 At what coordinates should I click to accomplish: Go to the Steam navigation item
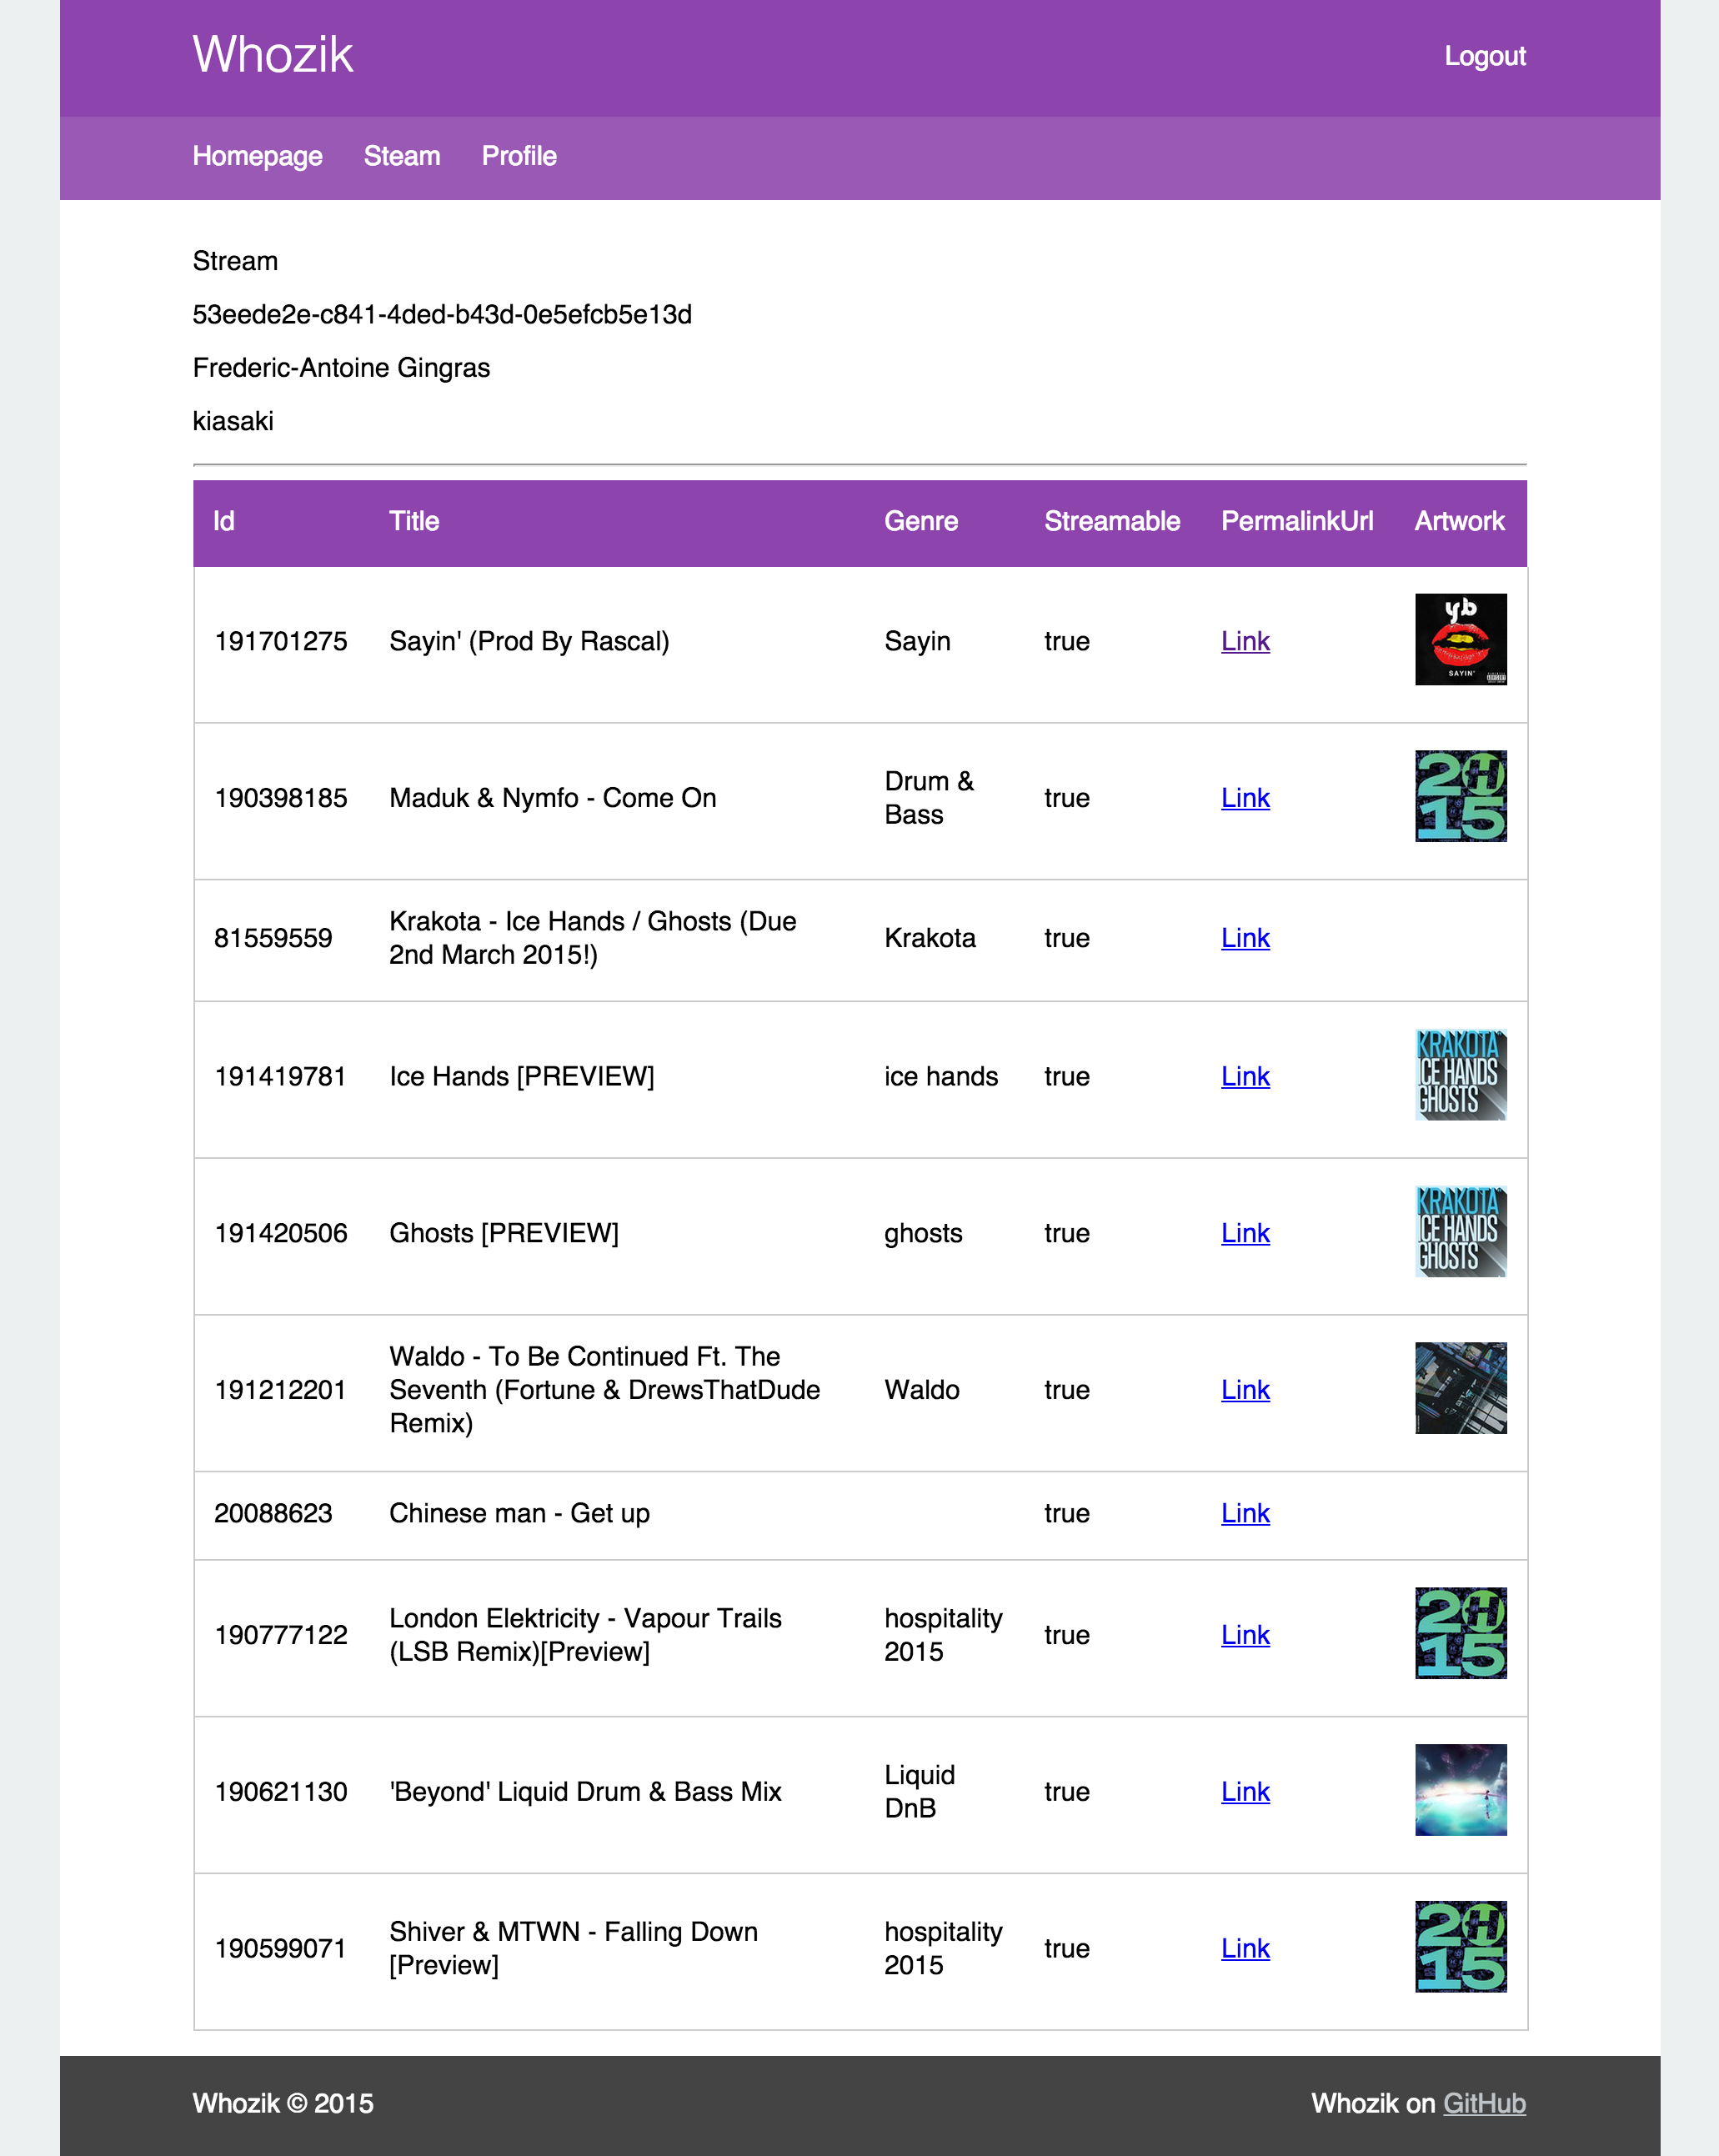pos(401,156)
